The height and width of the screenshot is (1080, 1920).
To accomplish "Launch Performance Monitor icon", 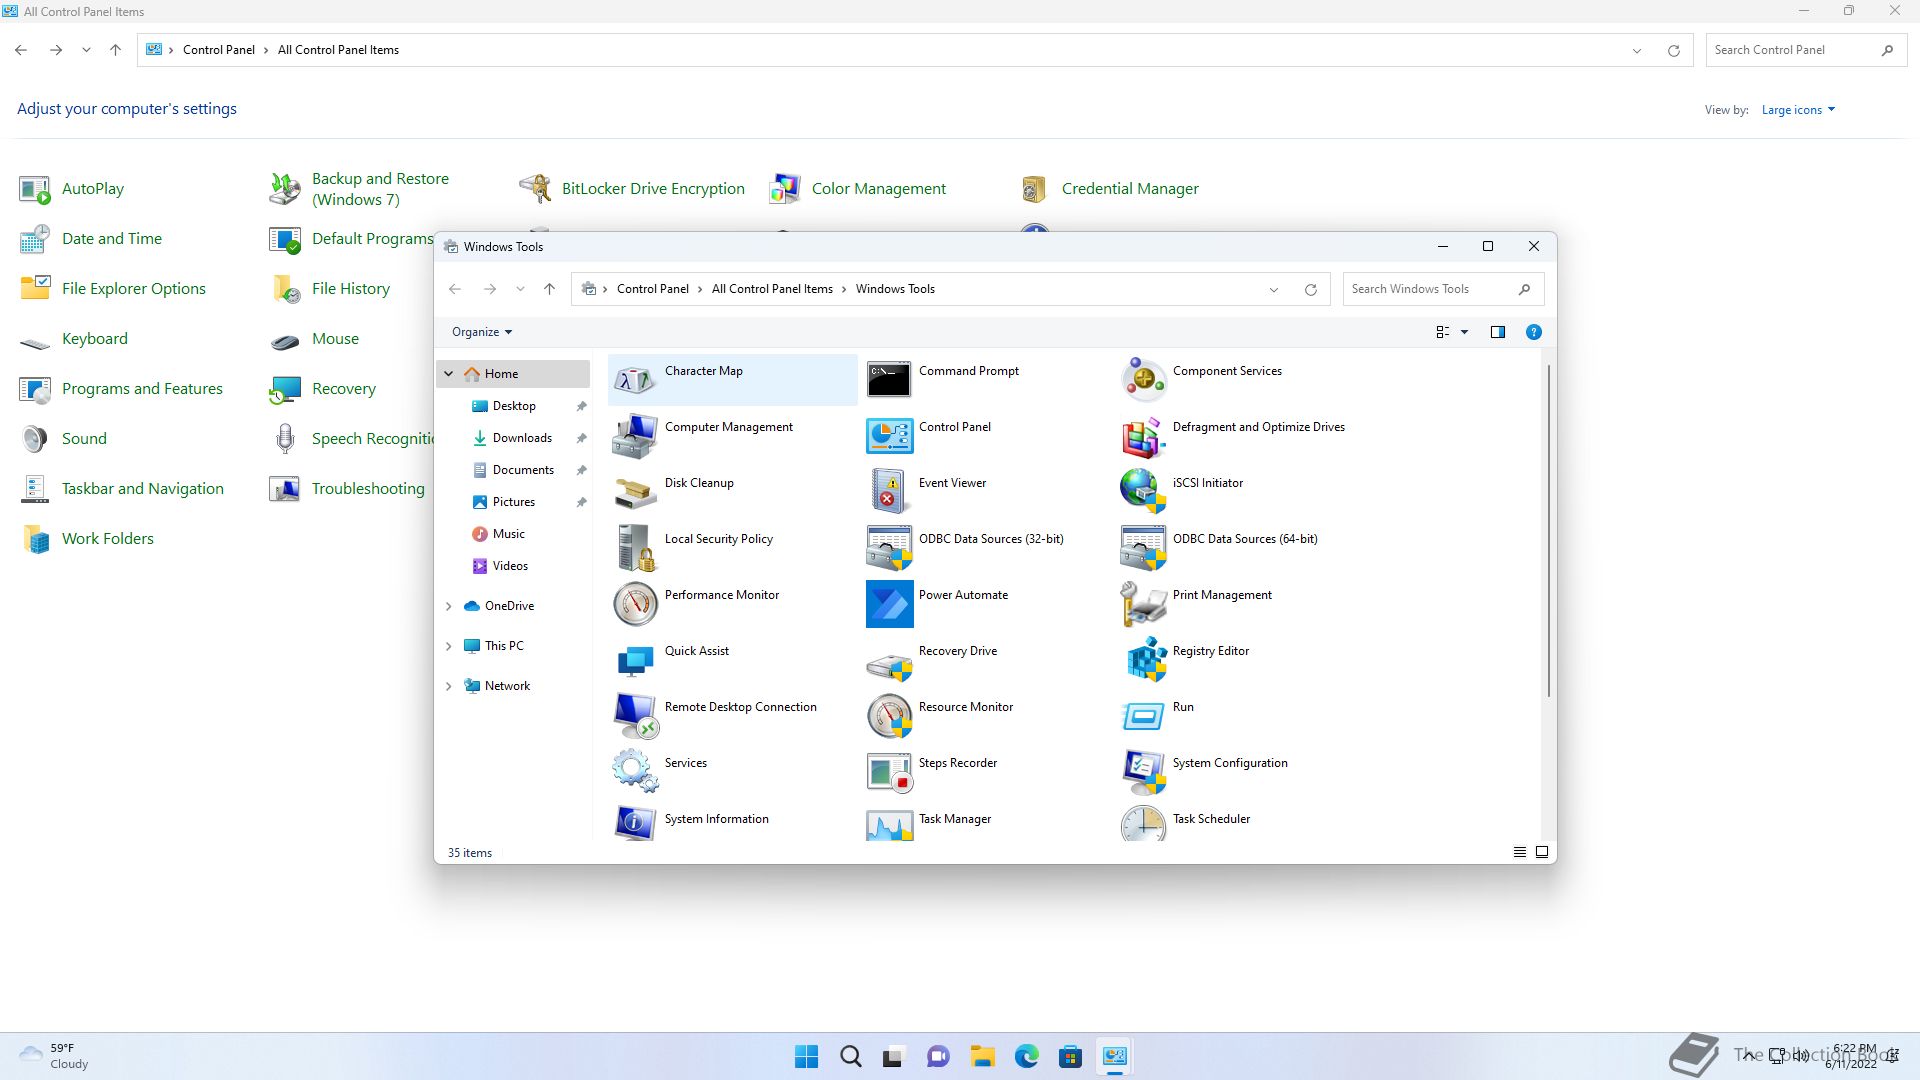I will click(x=634, y=604).
